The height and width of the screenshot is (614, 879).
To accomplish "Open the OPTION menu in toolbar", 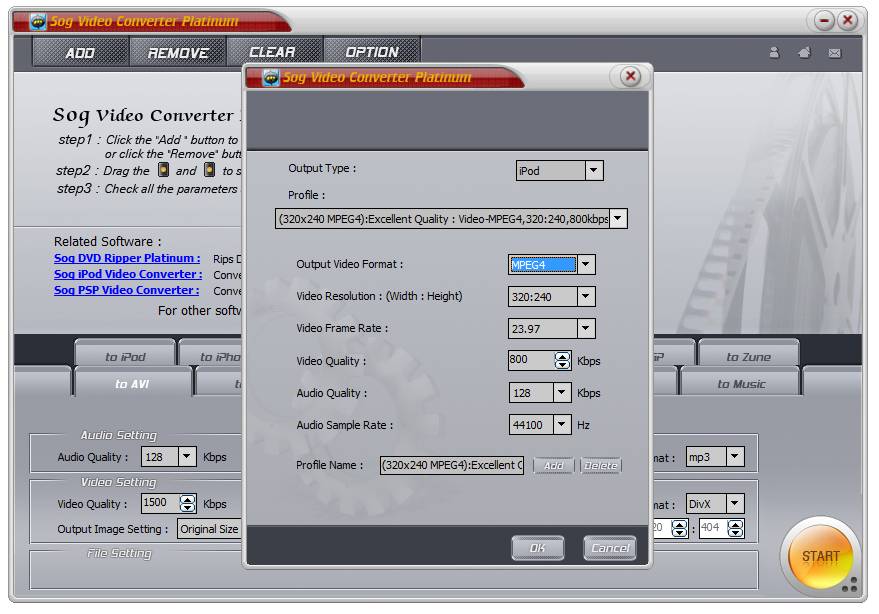I will point(372,52).
